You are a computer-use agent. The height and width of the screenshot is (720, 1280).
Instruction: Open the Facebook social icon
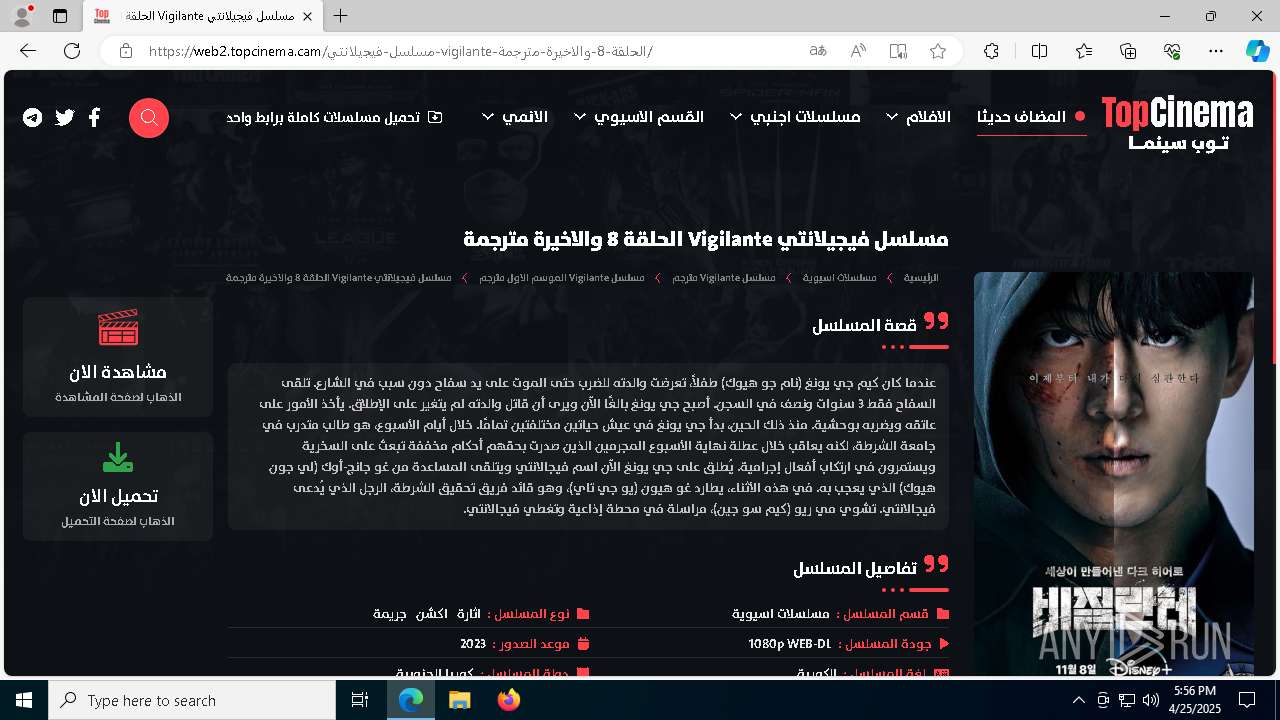coord(94,118)
